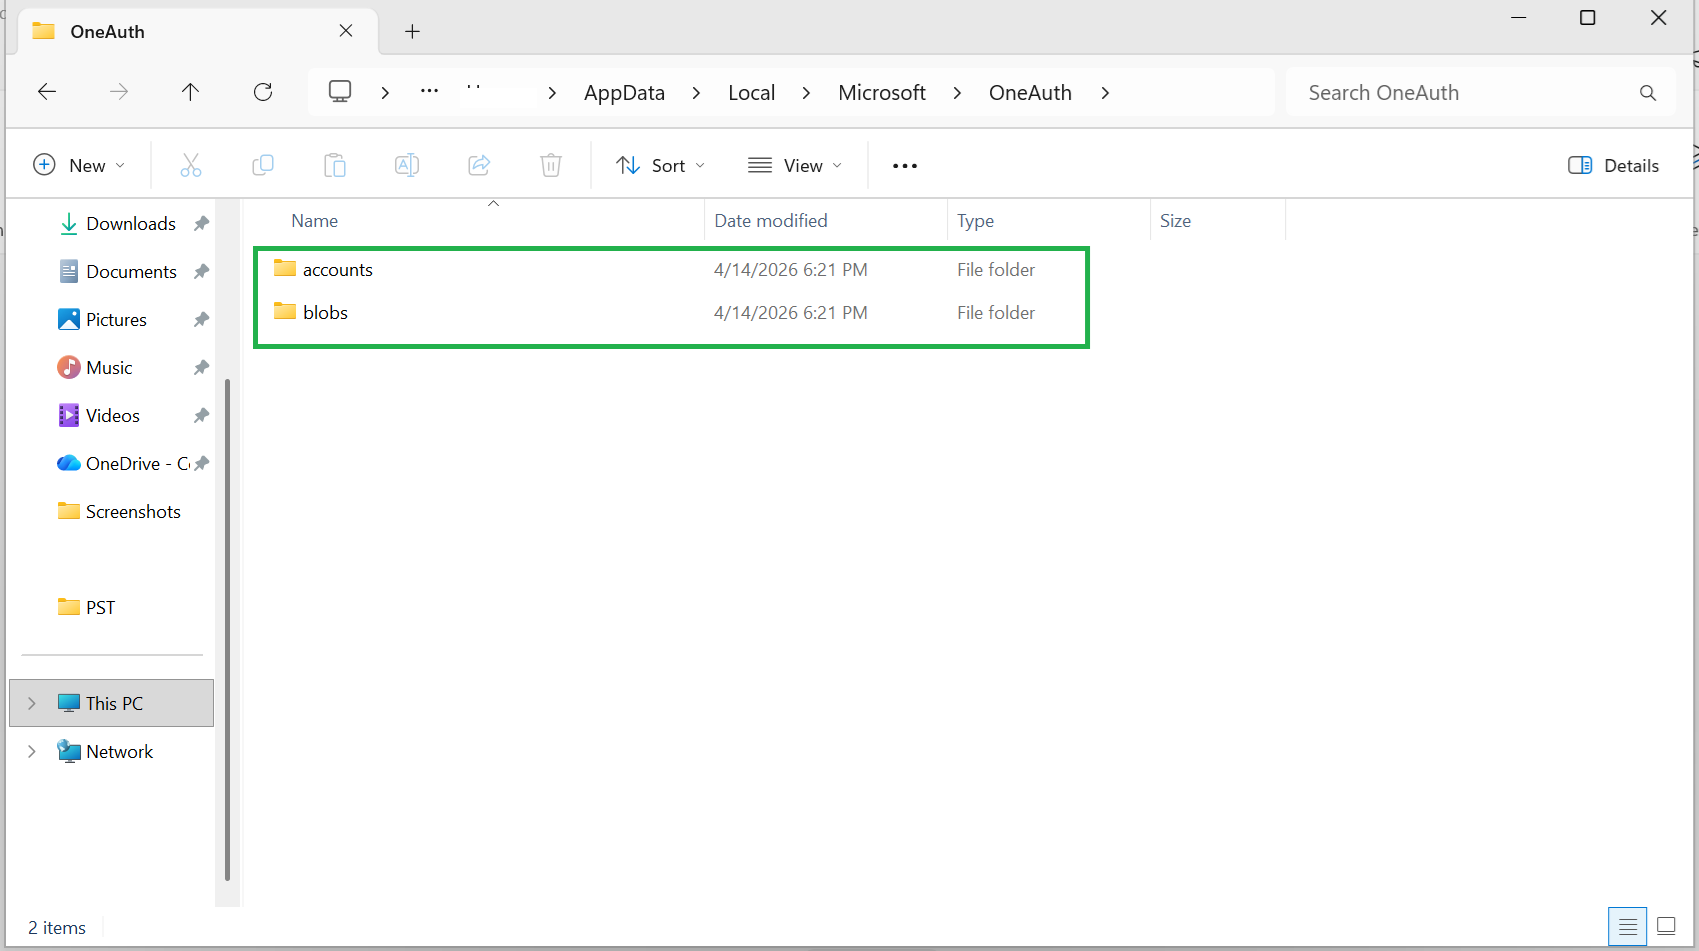Image resolution: width=1699 pixels, height=951 pixels.
Task: Click the Paste clipboard icon
Action: click(x=335, y=165)
